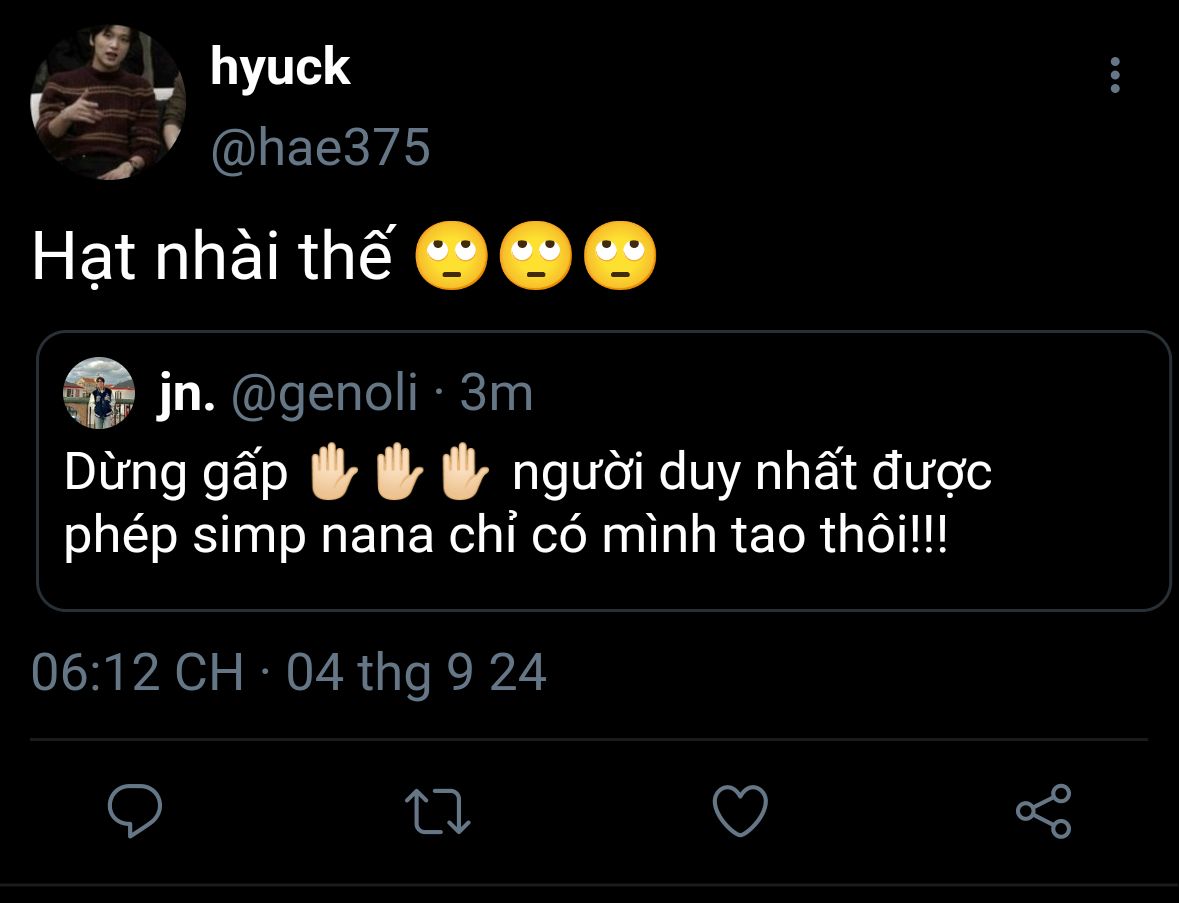
Task: Open the quoted tweet starting with "Dừng gấp"
Action: click(604, 505)
